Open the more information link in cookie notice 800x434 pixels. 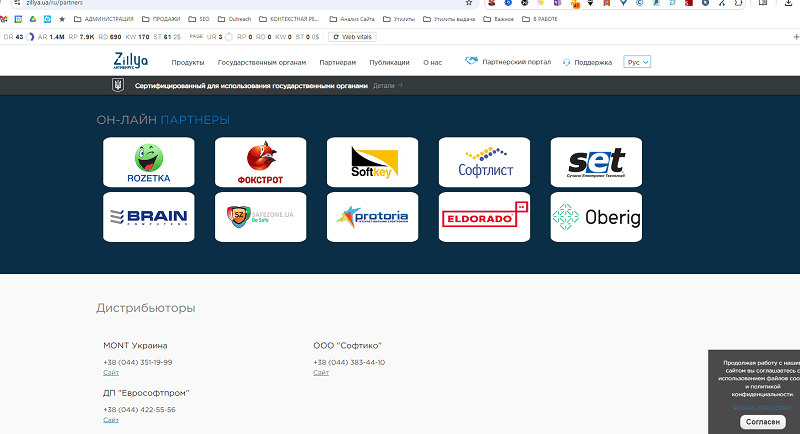763,407
